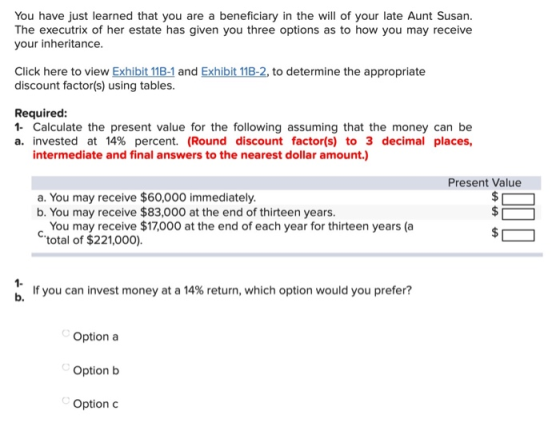Open the Exhibit 11B-1 link
This screenshot has height=423, width=560.
143,71
